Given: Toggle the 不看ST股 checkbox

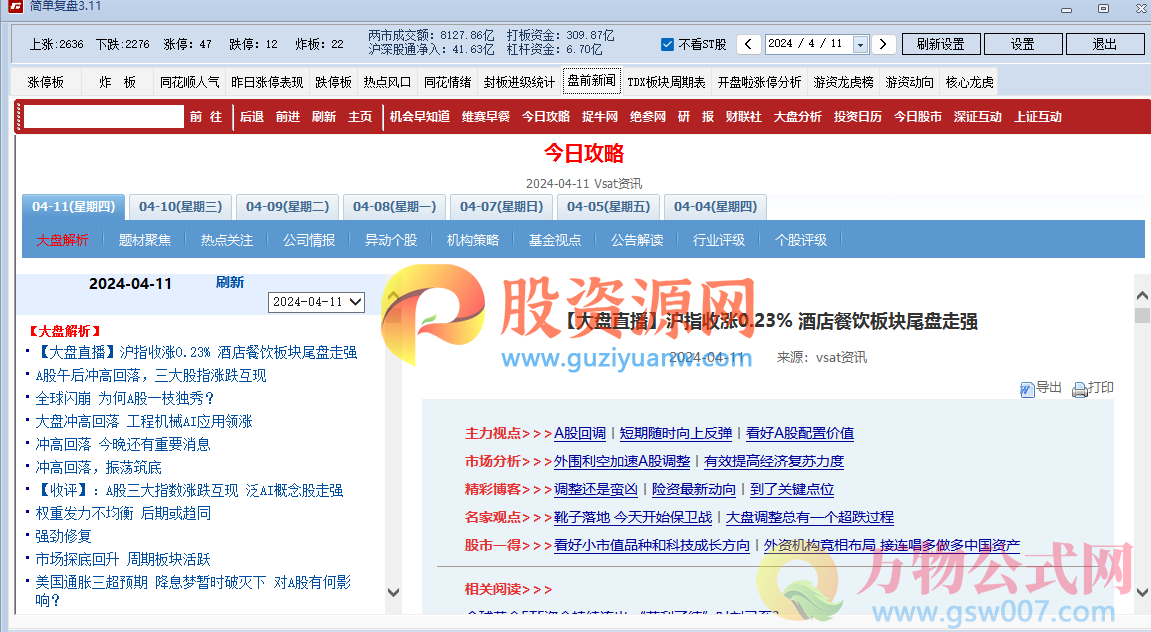Looking at the screenshot, I should [667, 44].
